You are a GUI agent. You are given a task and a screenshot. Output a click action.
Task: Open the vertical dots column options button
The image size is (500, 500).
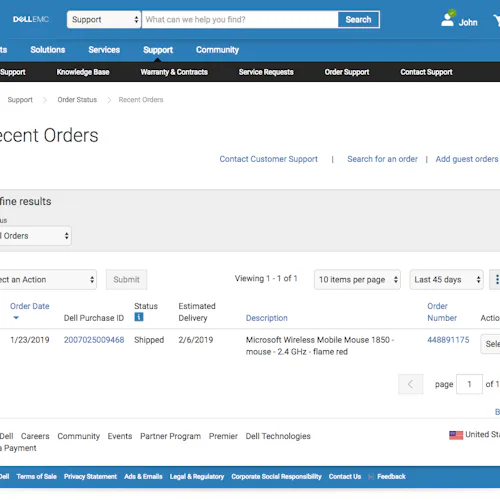tap(495, 279)
